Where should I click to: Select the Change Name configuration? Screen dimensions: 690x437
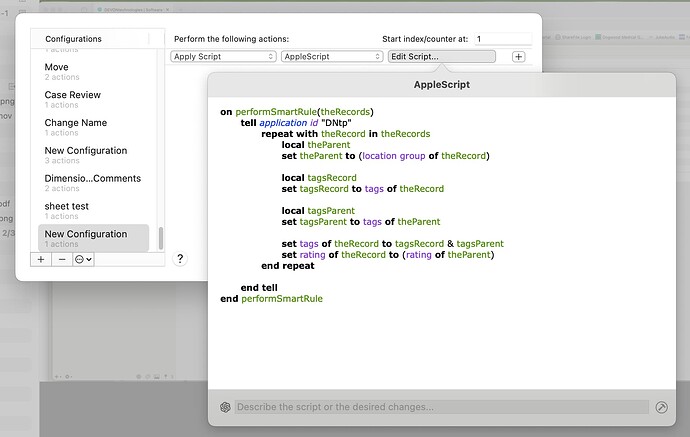click(x=75, y=123)
